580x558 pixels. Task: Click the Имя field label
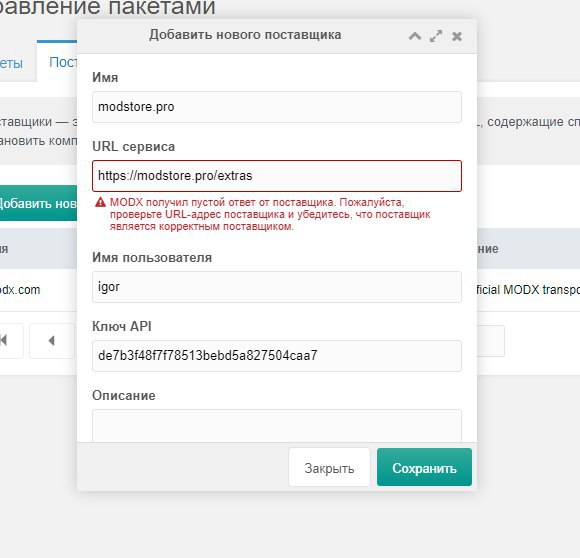pos(105,77)
